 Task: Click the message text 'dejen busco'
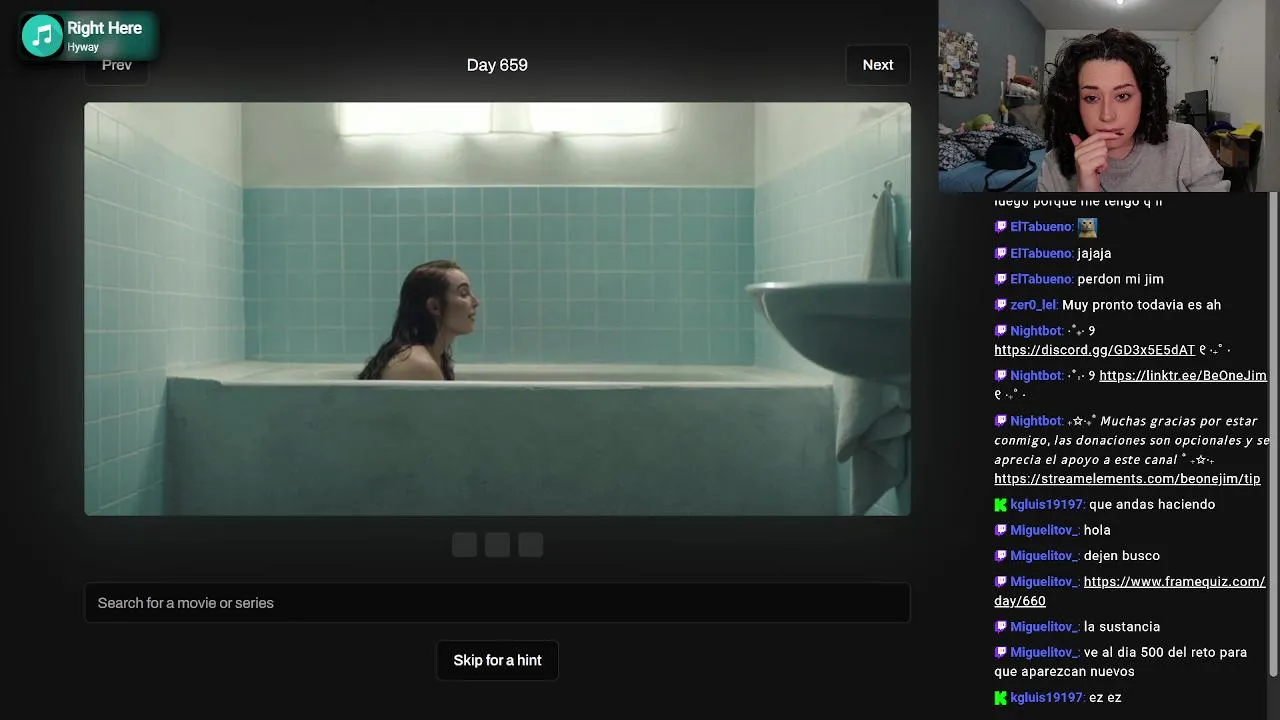1122,556
